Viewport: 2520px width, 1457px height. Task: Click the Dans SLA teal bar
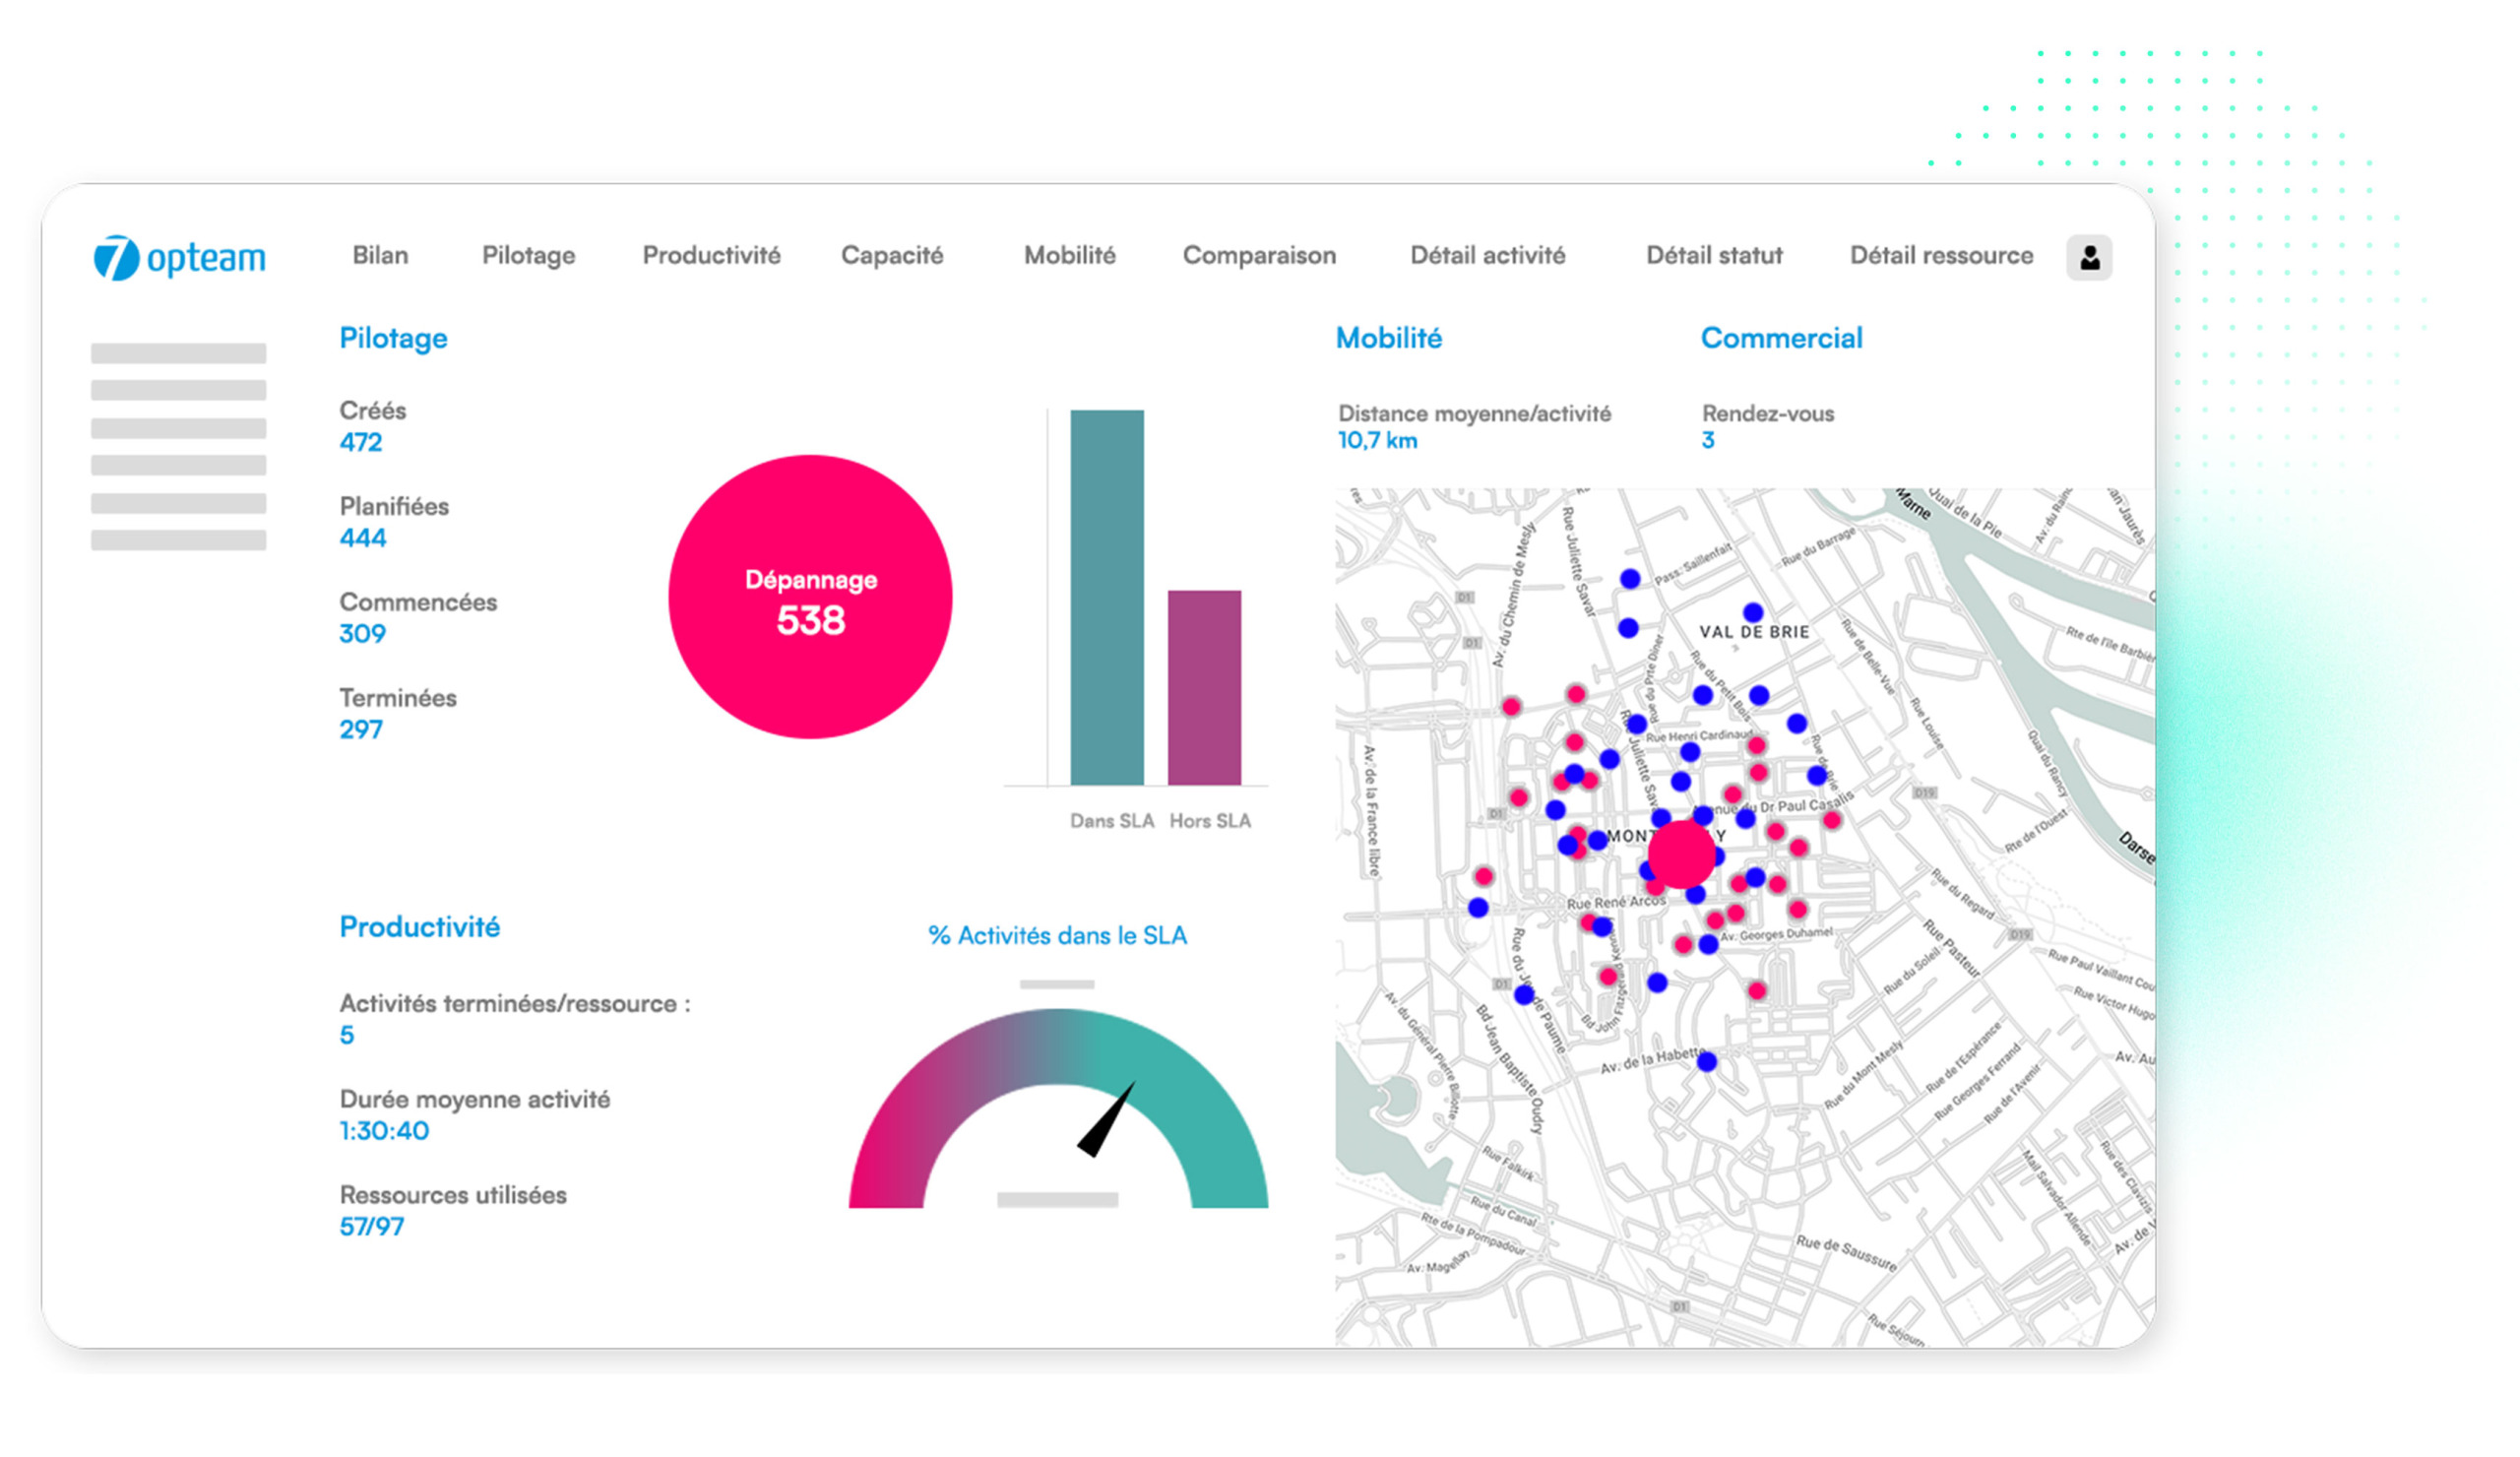[1107, 598]
